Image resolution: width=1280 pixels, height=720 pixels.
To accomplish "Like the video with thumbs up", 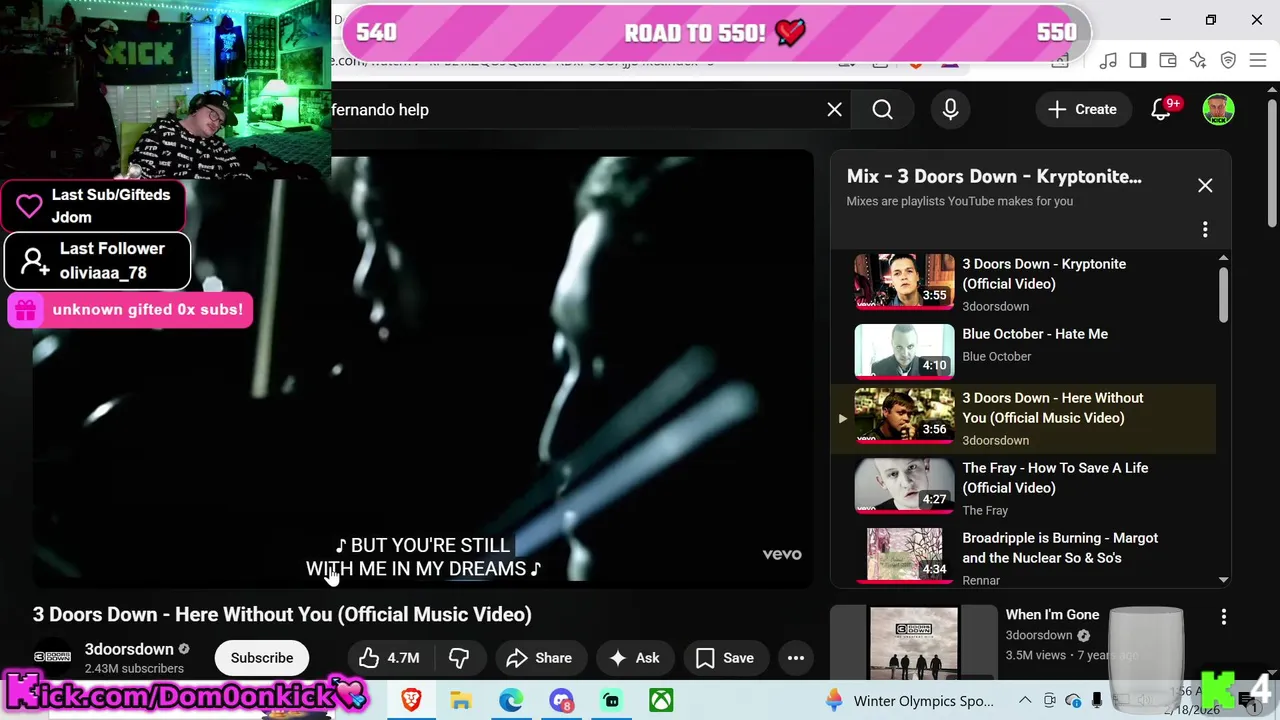I will (390, 658).
